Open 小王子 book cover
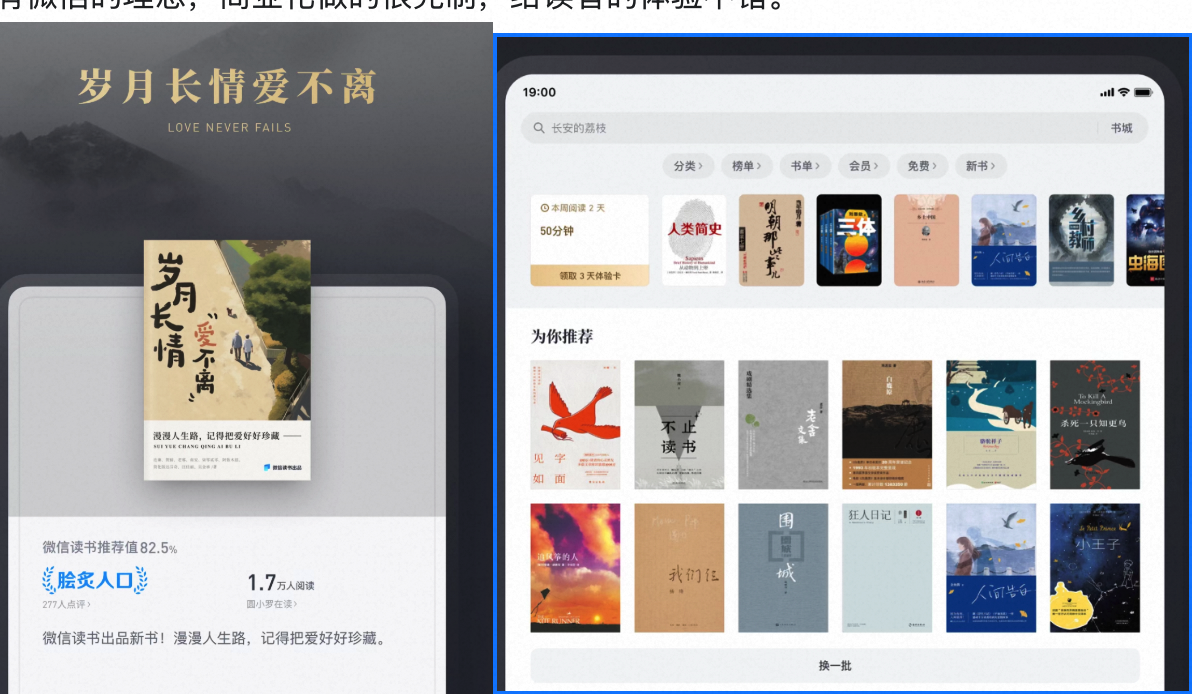Screen dimensions: 1192x694 [1095, 568]
